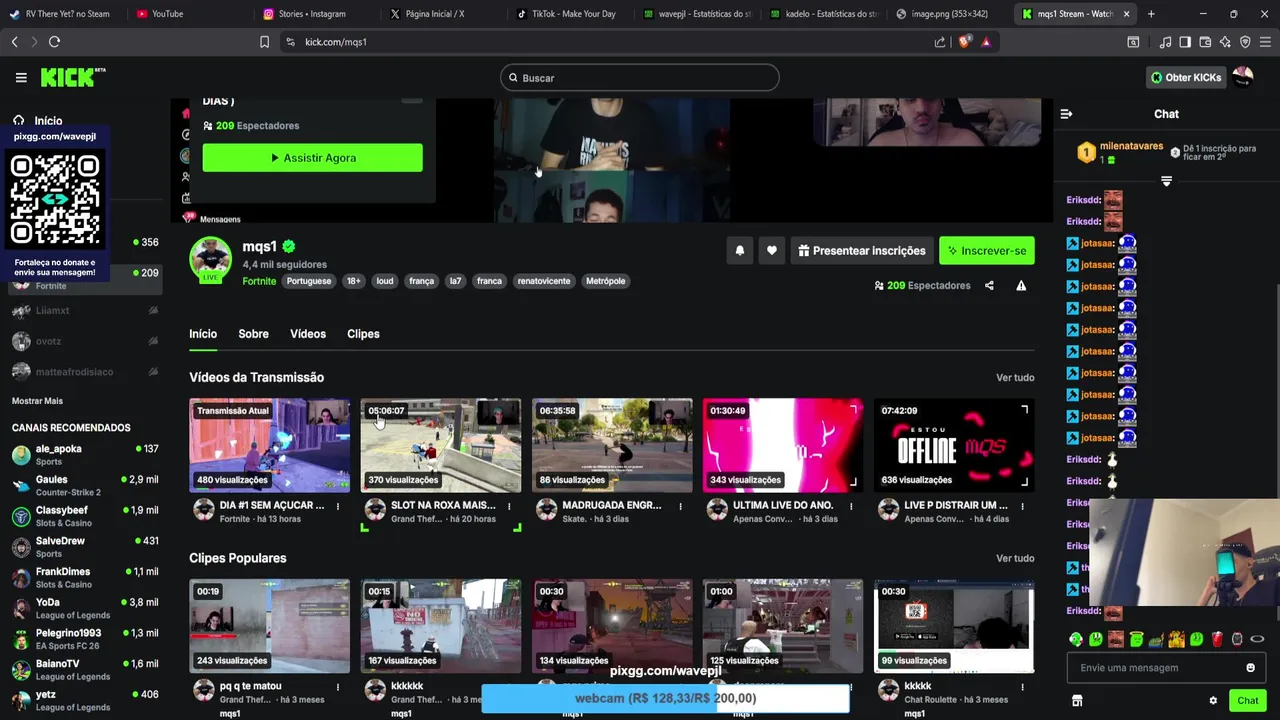Open options menu for LIVE P DISTRAIR video
Screen dimensions: 1280x720
coord(1022,506)
